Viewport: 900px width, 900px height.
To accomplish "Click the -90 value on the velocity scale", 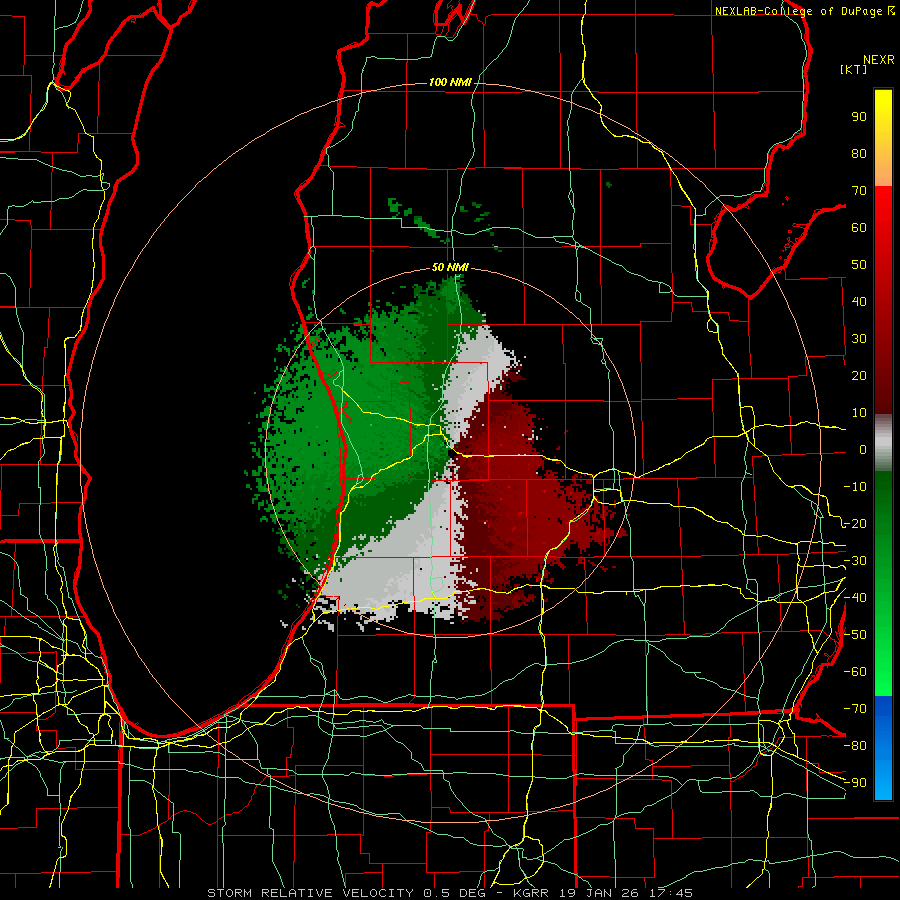I will (855, 783).
